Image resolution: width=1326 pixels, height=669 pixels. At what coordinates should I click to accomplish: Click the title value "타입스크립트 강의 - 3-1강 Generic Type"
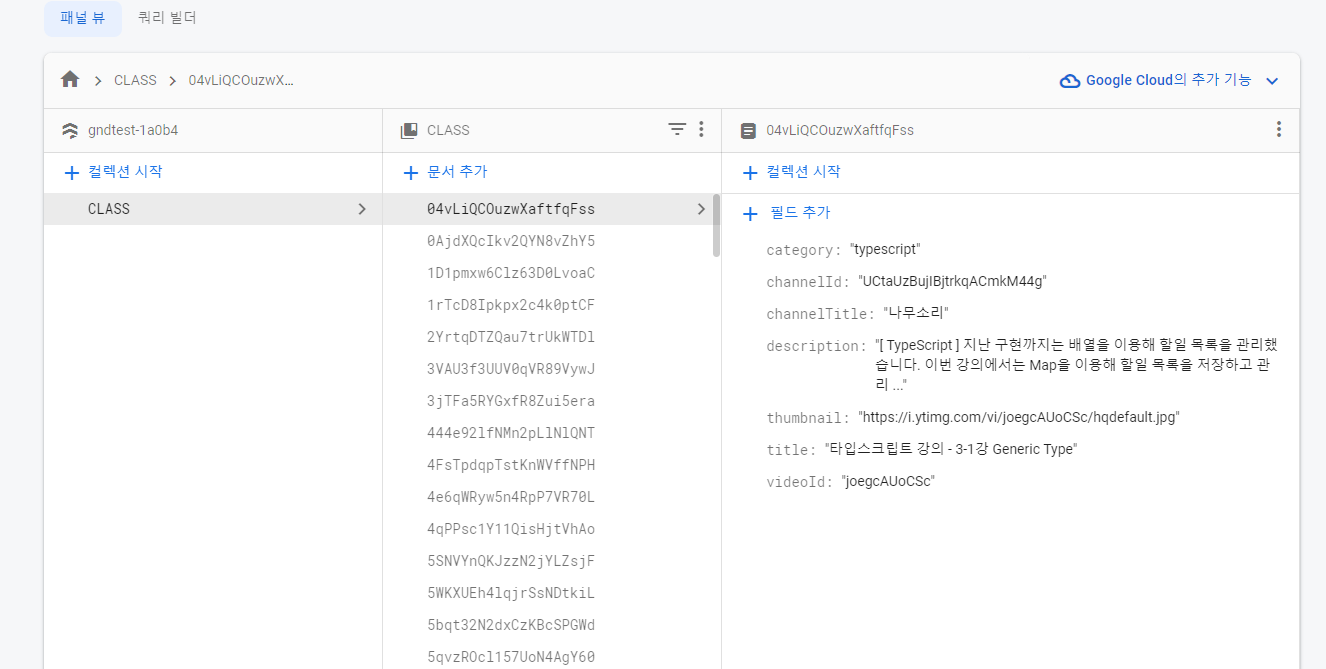coord(951,449)
